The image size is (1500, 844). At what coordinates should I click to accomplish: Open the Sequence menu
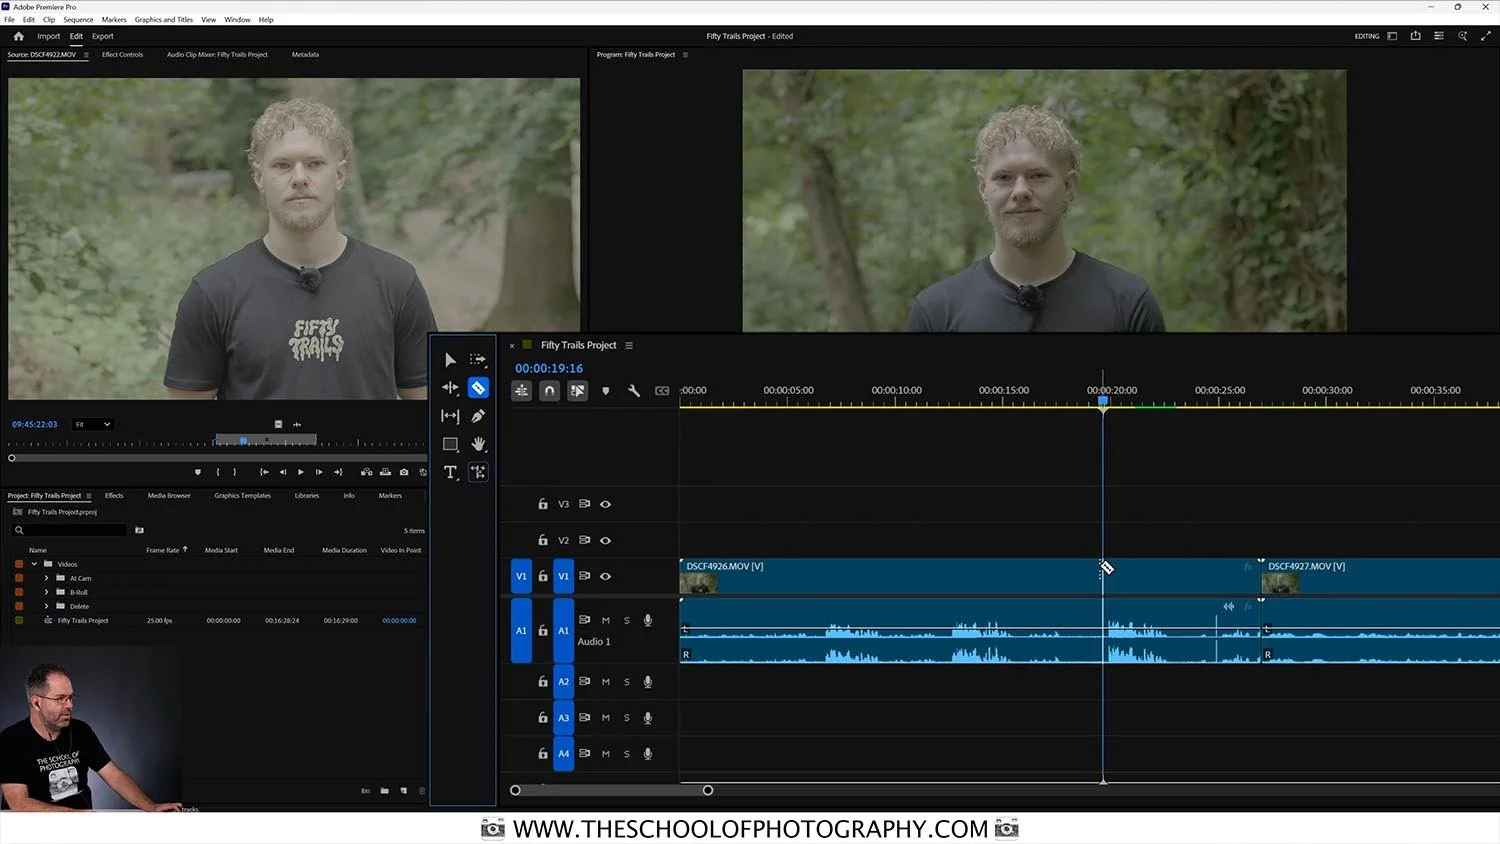78,19
